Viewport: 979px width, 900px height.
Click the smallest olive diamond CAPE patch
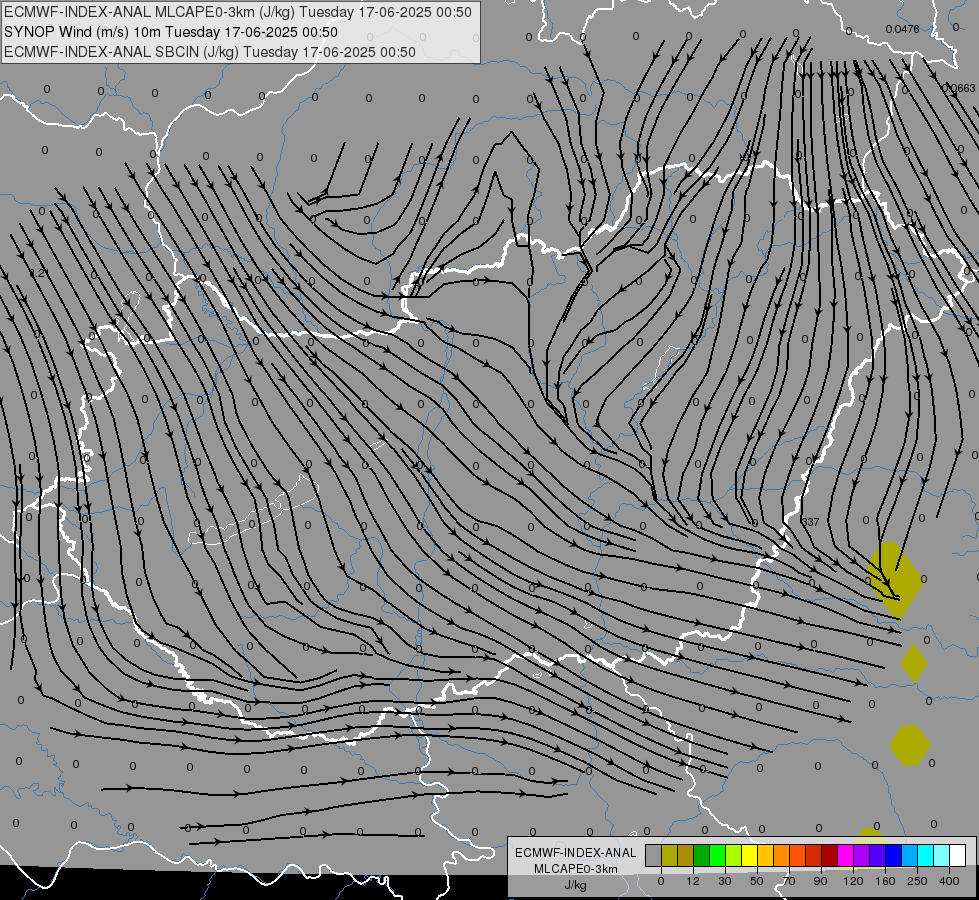pos(914,663)
